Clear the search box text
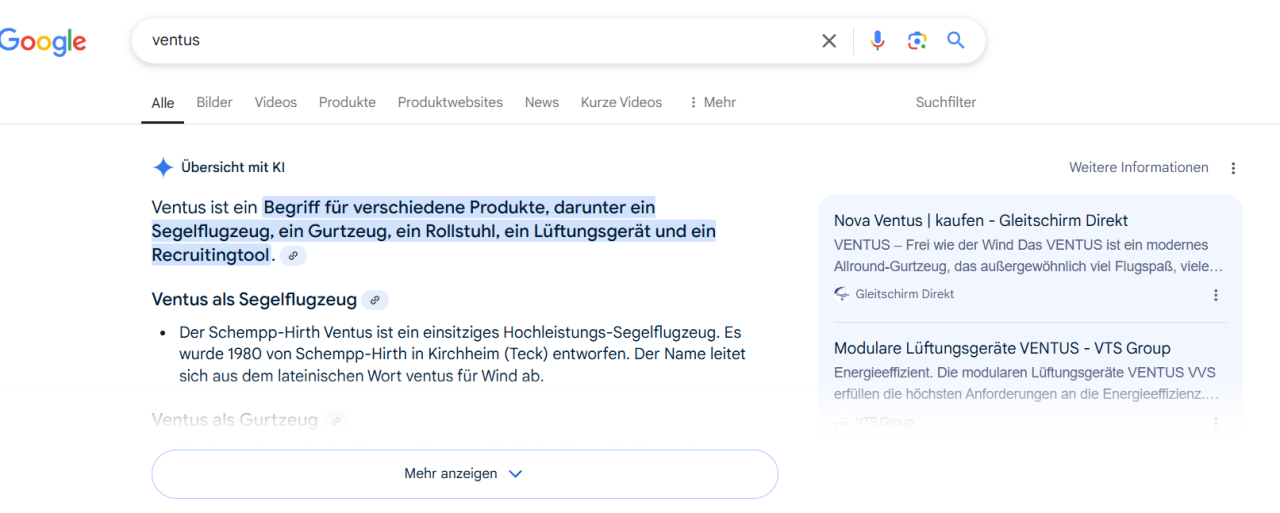Image resolution: width=1280 pixels, height=513 pixels. pyautogui.click(x=829, y=41)
